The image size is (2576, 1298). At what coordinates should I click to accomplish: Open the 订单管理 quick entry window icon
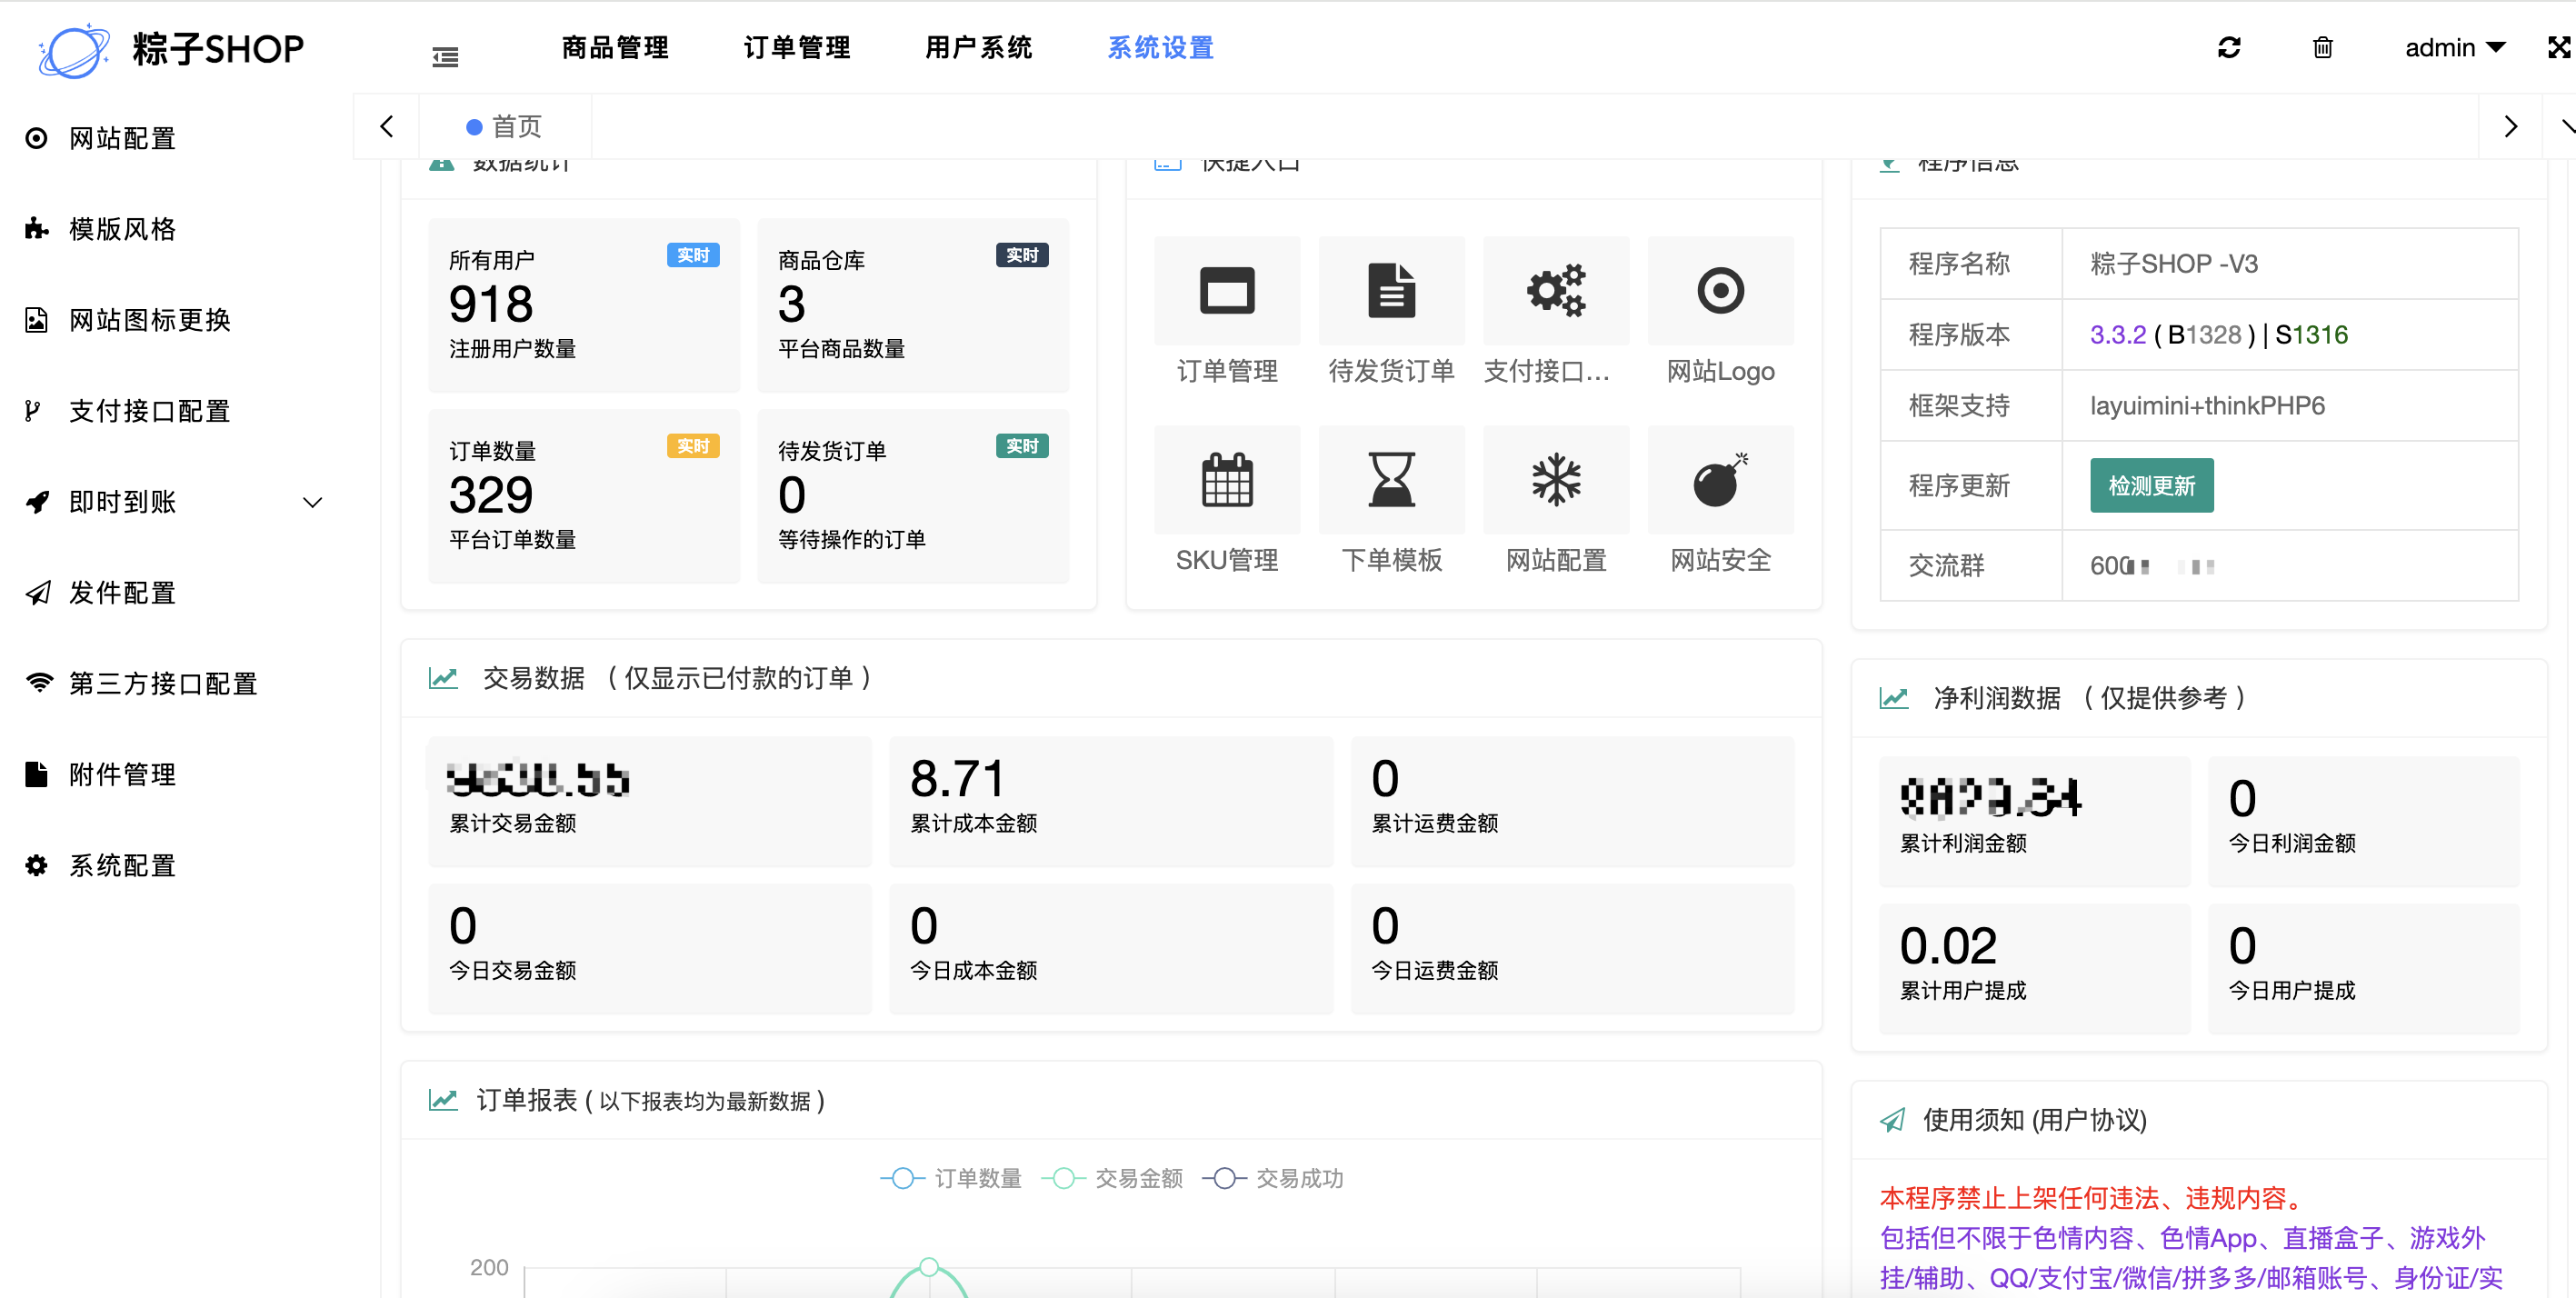pyautogui.click(x=1227, y=291)
